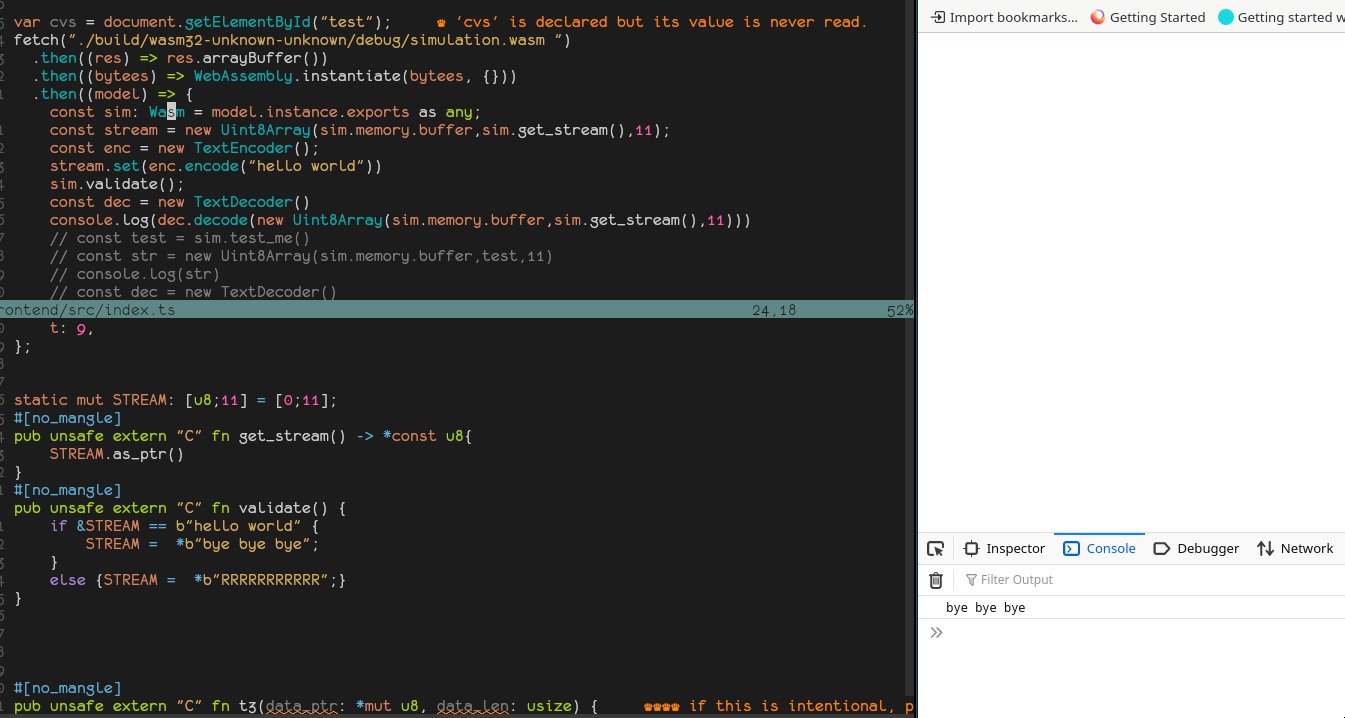This screenshot has height=718, width=1345.
Task: Click 'const sim' declaration line
Action: (x=266, y=112)
